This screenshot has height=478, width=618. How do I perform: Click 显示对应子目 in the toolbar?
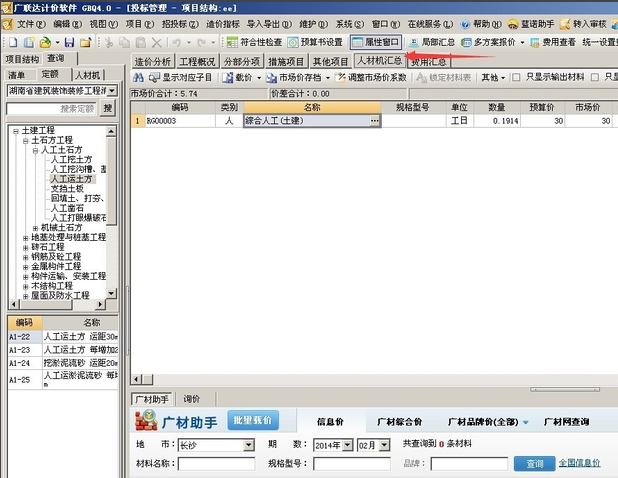pos(180,77)
